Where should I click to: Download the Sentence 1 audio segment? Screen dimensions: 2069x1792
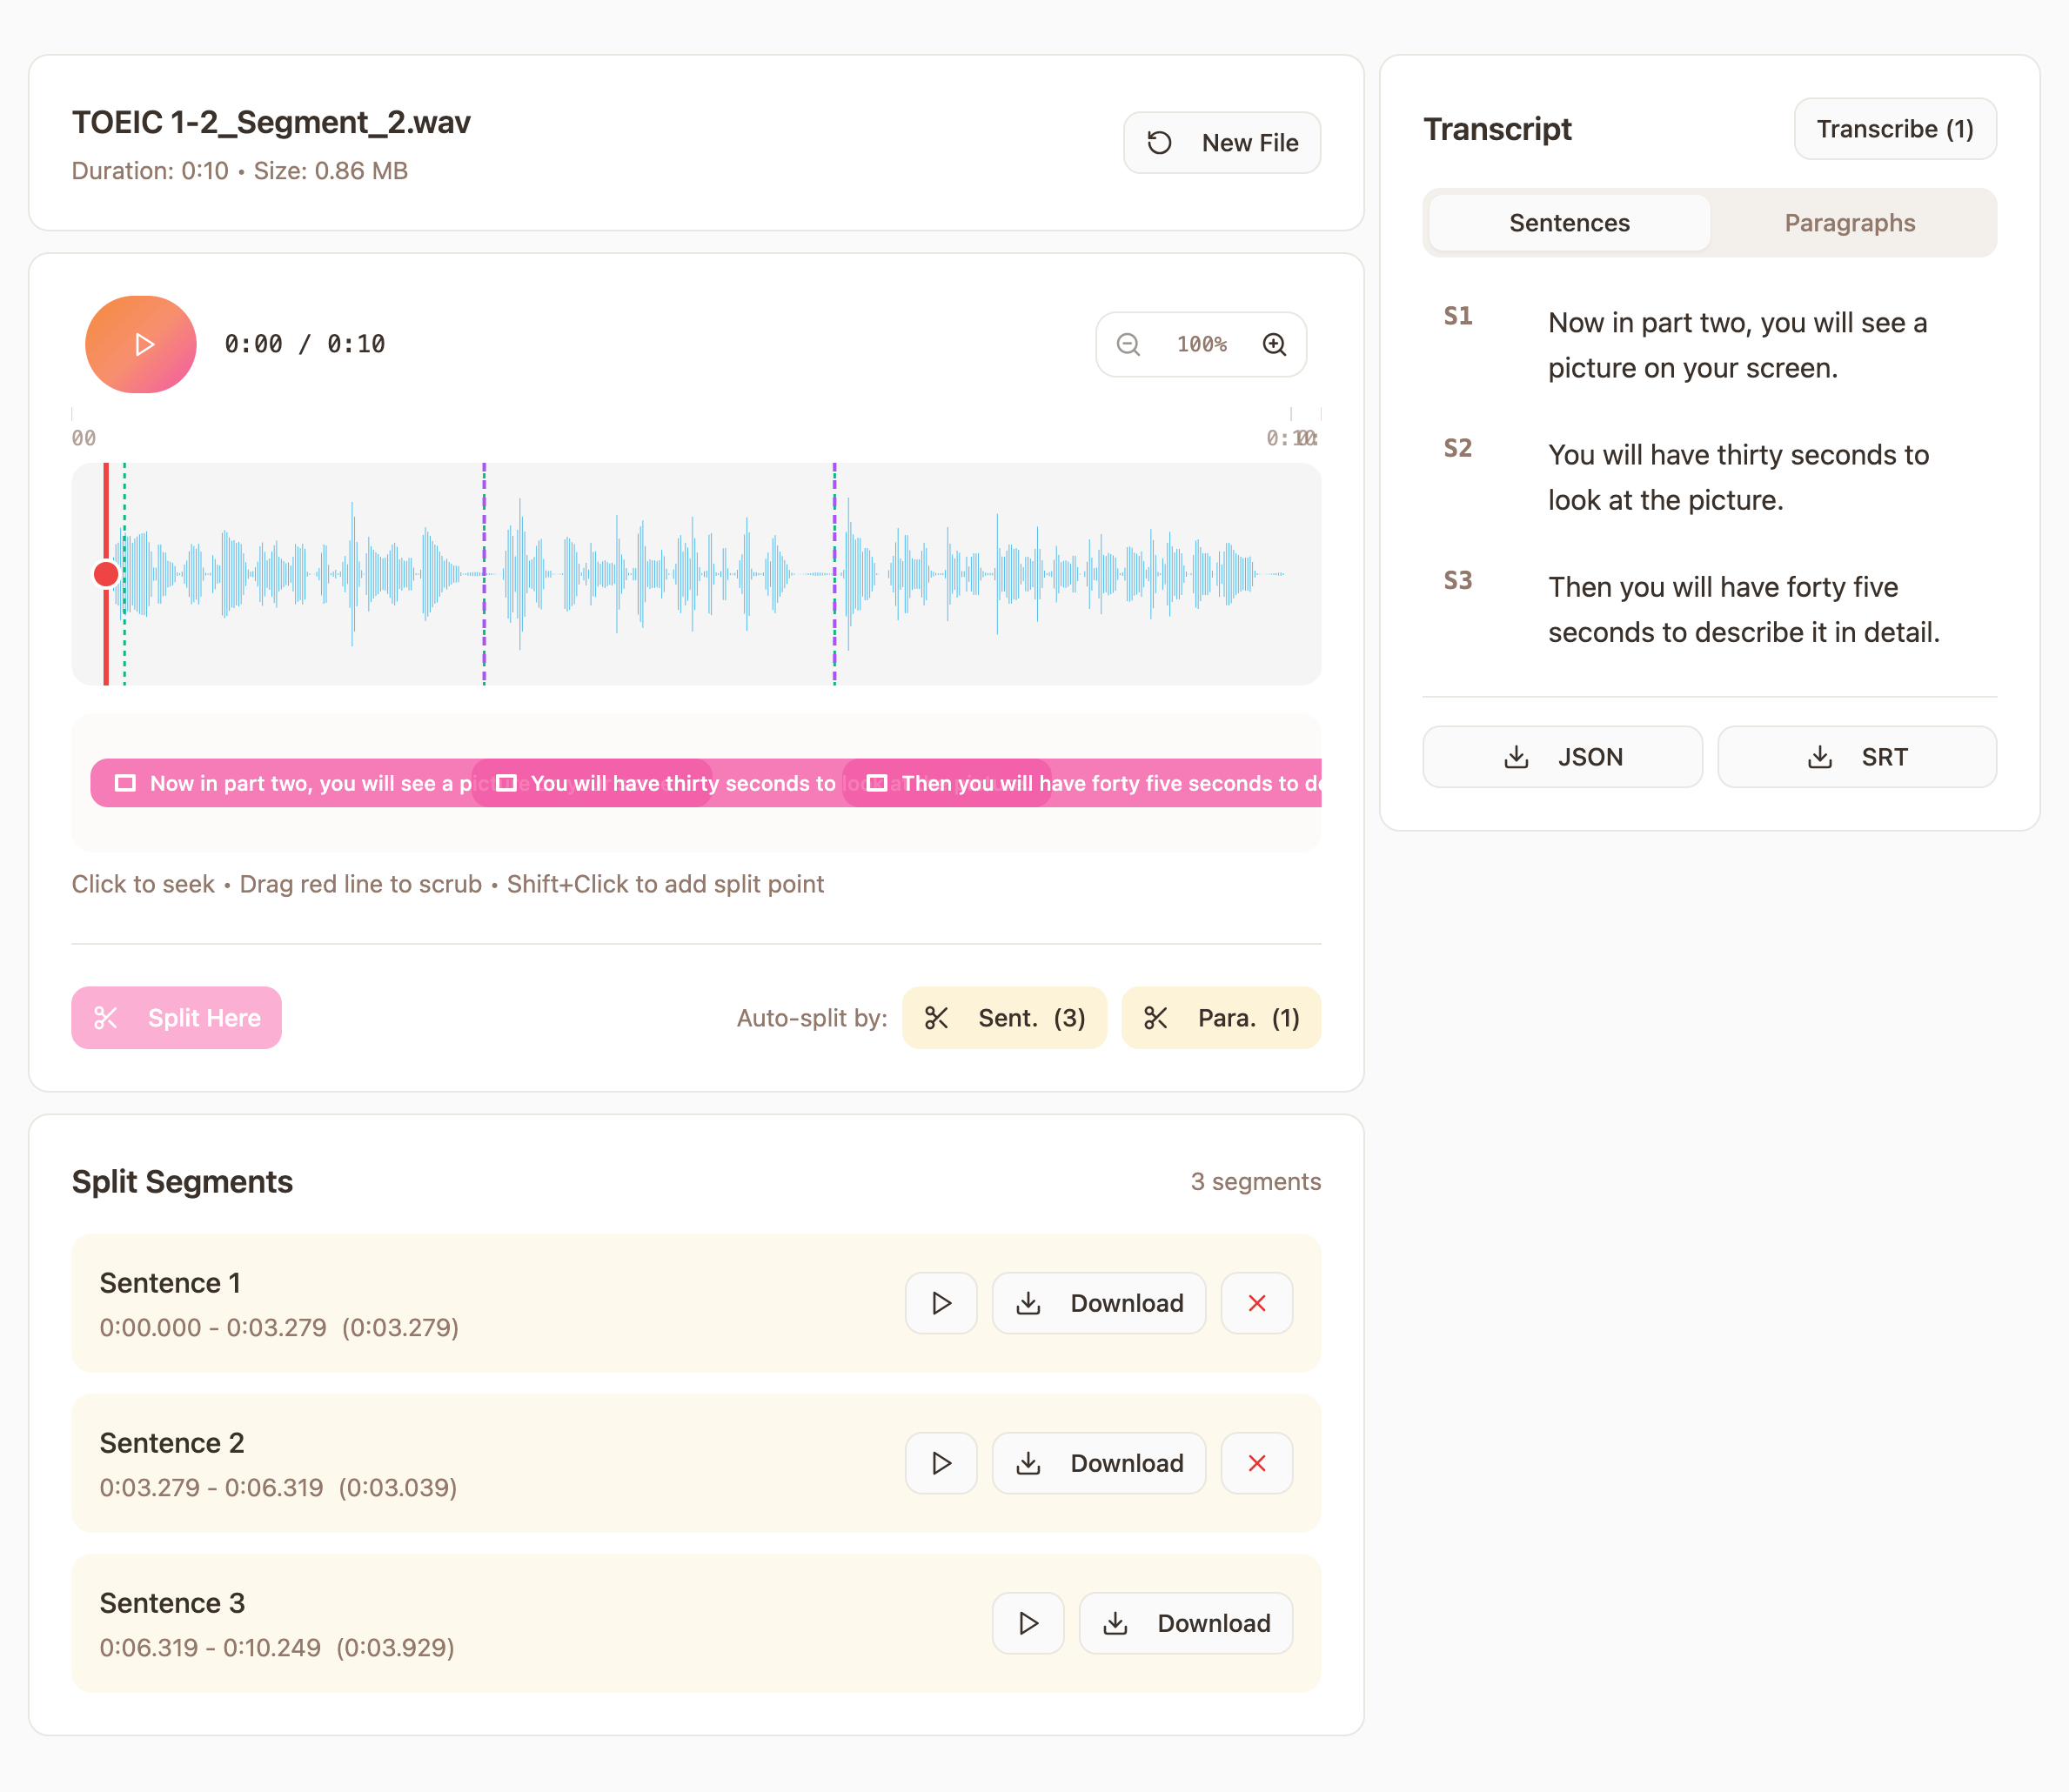pyautogui.click(x=1098, y=1303)
